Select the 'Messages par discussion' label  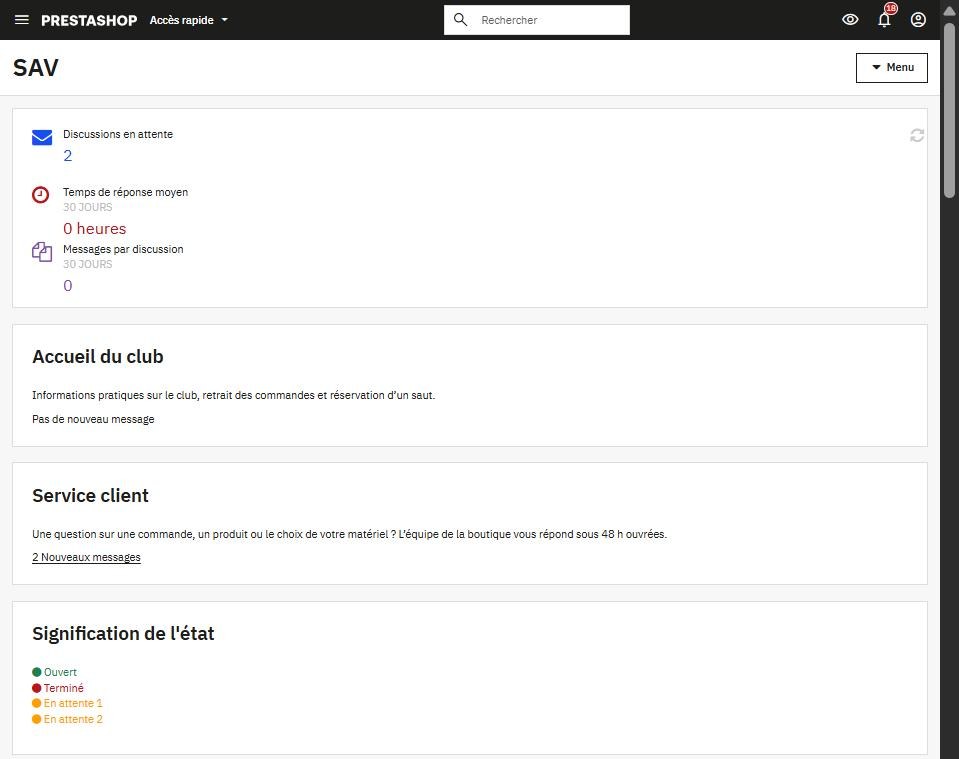click(x=123, y=249)
